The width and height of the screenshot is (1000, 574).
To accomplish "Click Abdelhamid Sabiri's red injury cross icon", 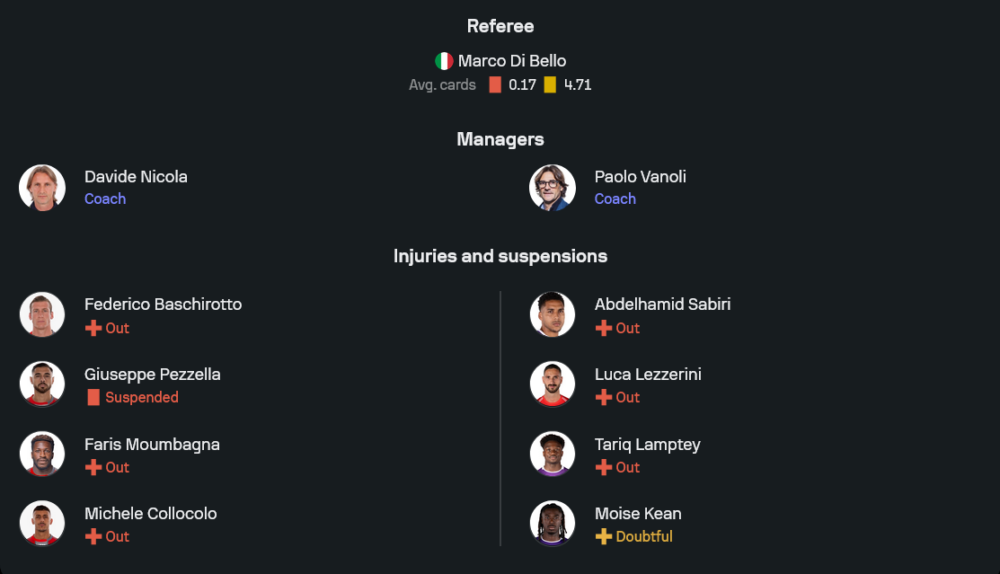I will (603, 328).
